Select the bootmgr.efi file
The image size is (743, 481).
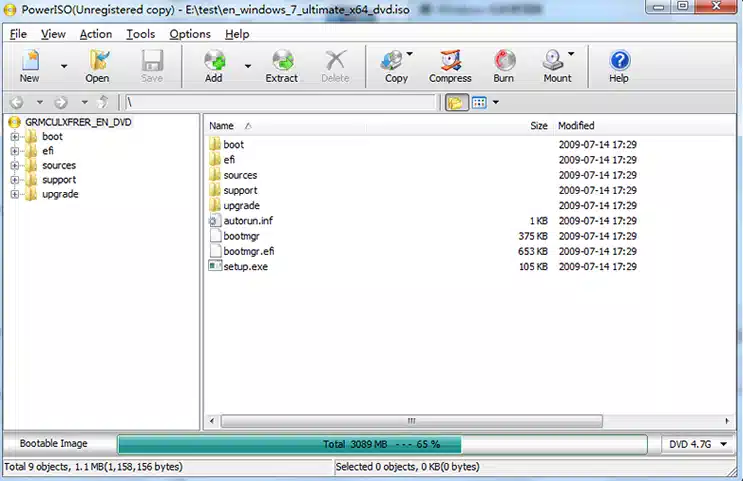pos(249,251)
